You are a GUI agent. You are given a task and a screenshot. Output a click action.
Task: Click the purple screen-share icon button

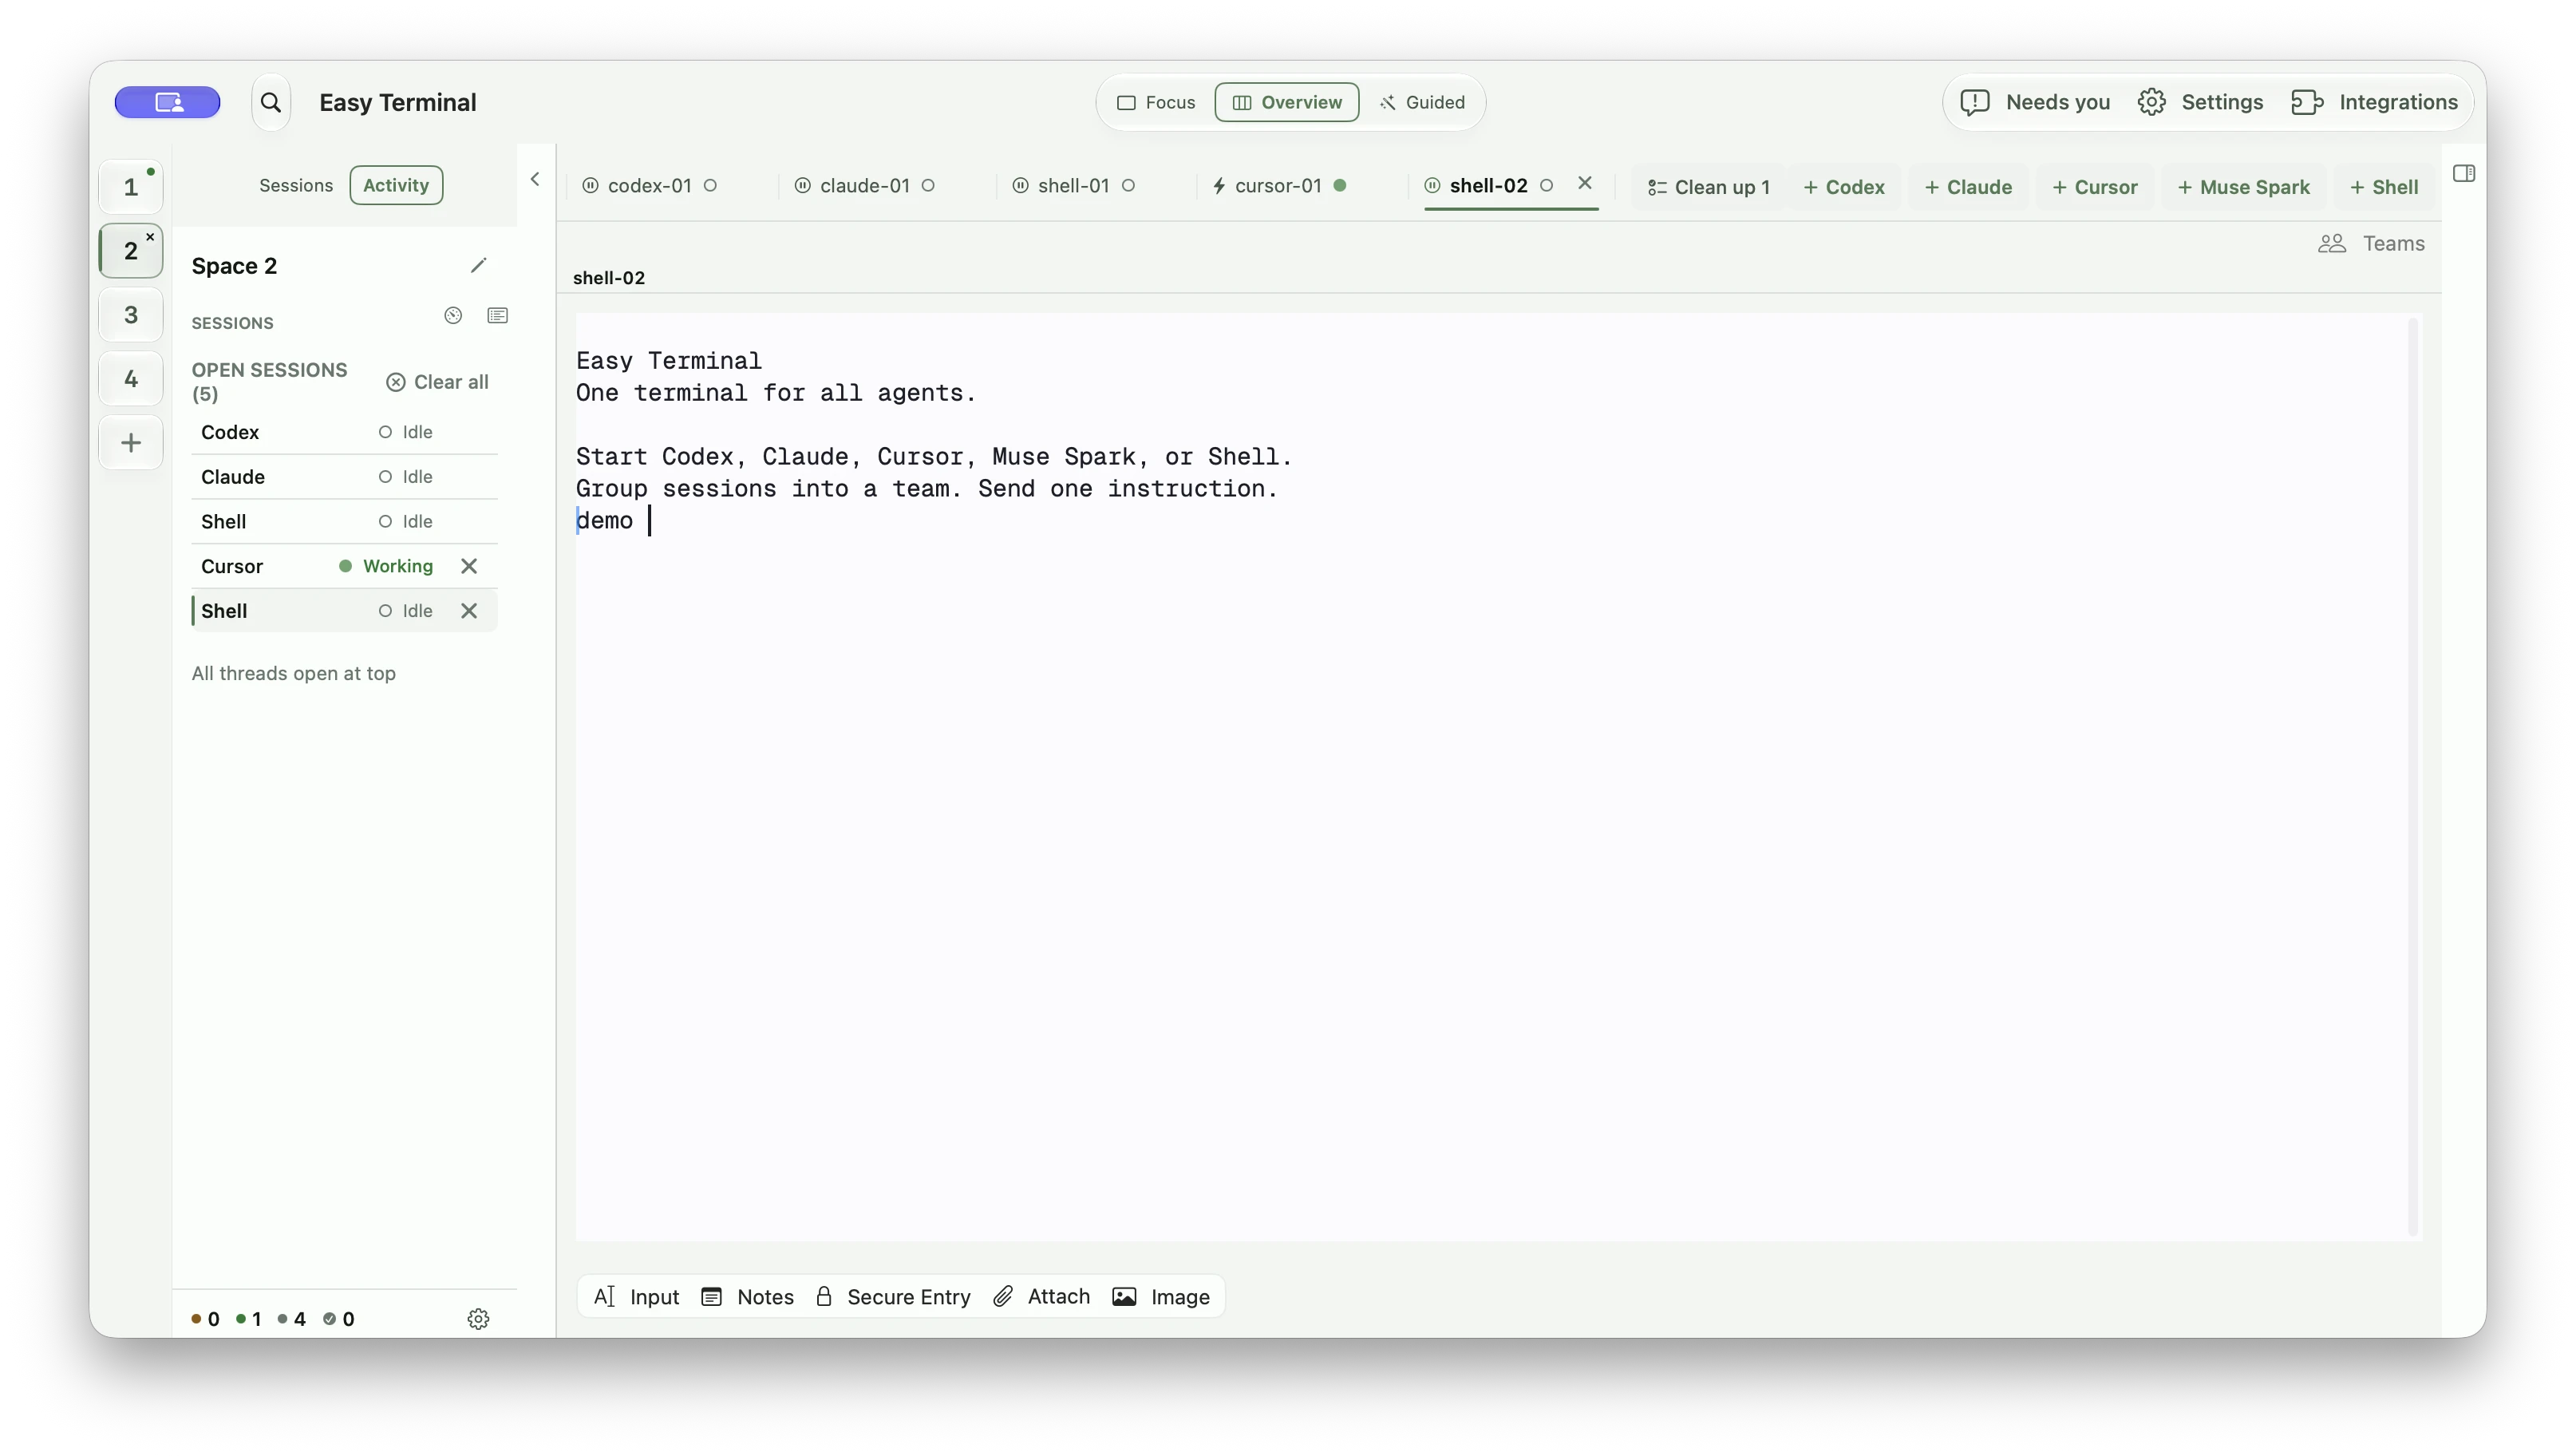click(167, 102)
